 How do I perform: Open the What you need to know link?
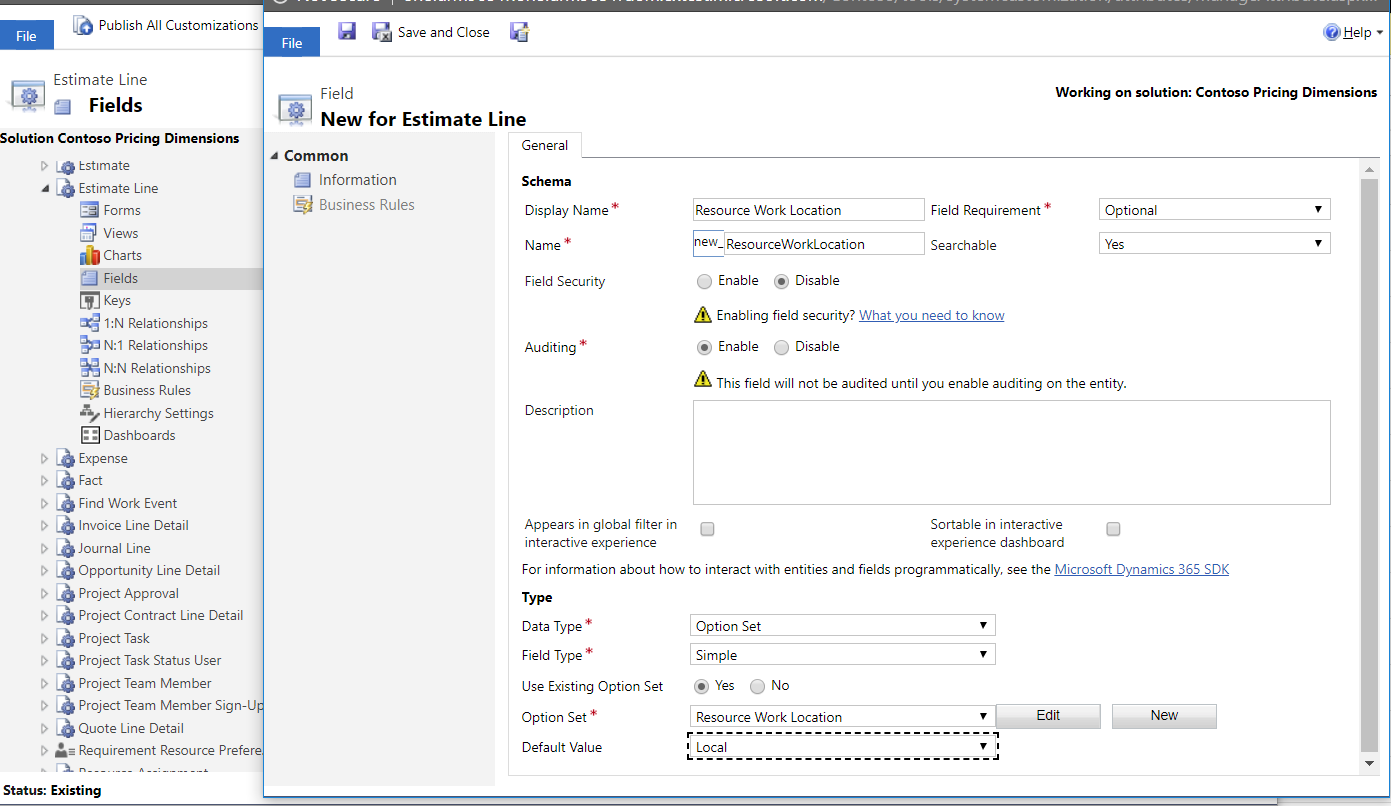click(x=931, y=315)
